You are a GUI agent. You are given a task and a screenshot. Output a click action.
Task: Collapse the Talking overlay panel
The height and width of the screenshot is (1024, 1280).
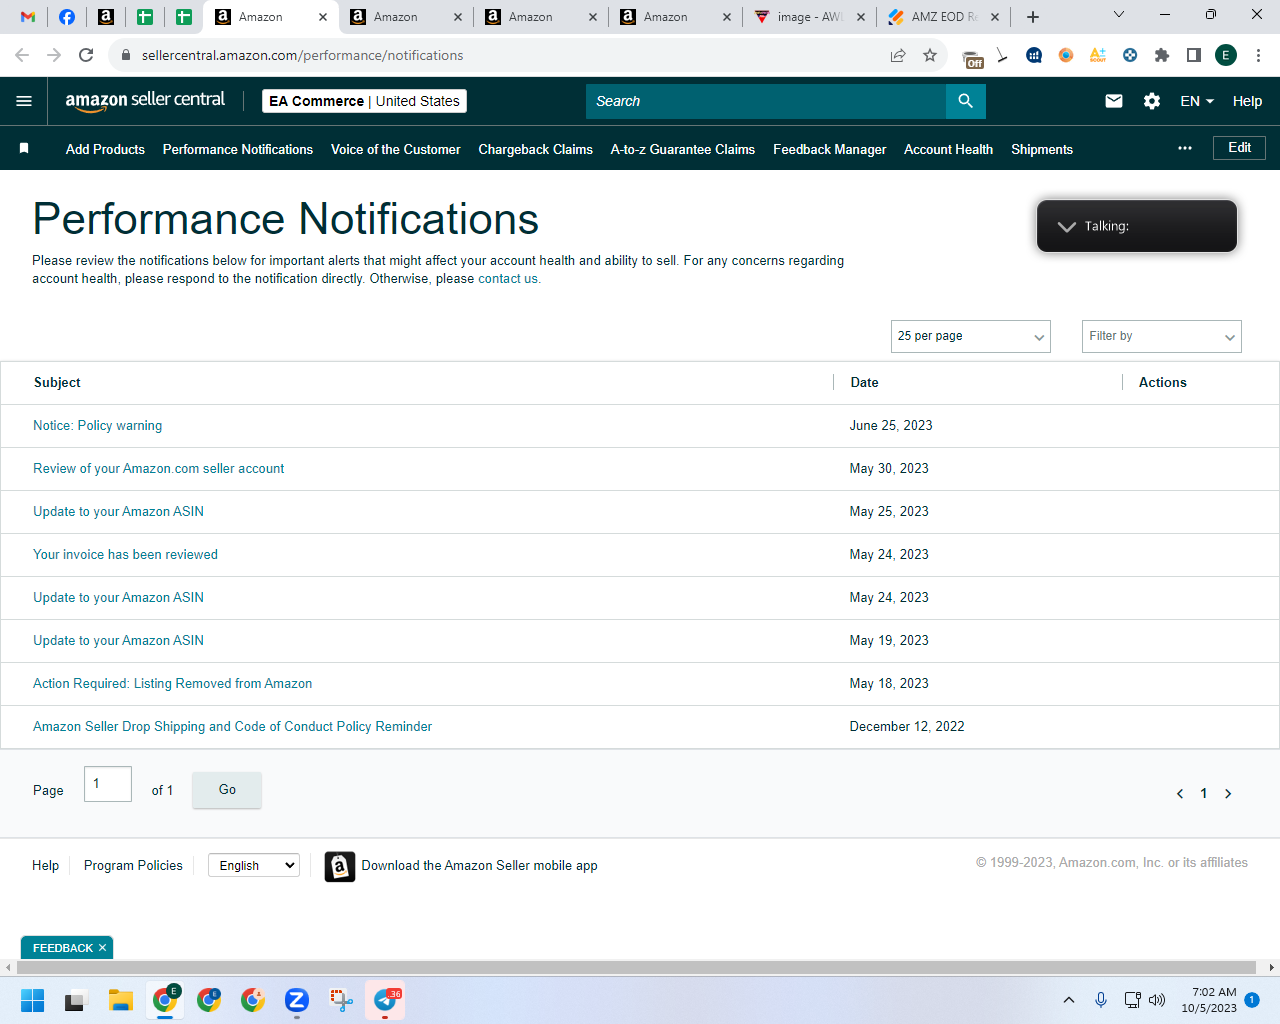1067,226
